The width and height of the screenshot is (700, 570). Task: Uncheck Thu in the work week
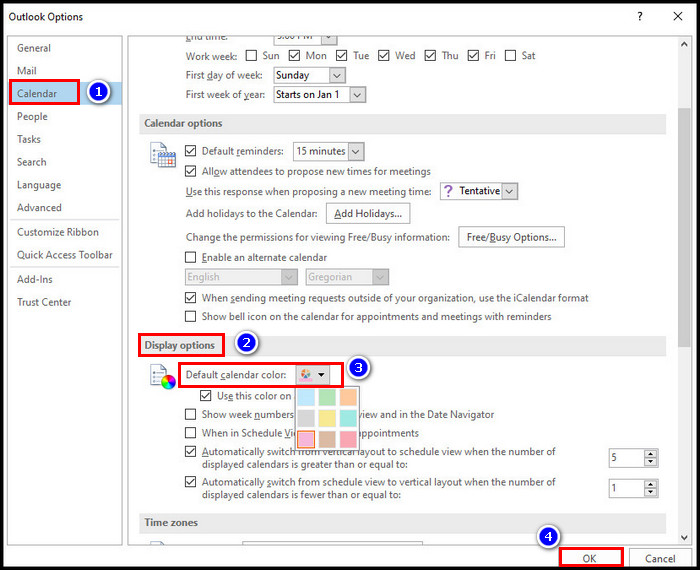[430, 56]
